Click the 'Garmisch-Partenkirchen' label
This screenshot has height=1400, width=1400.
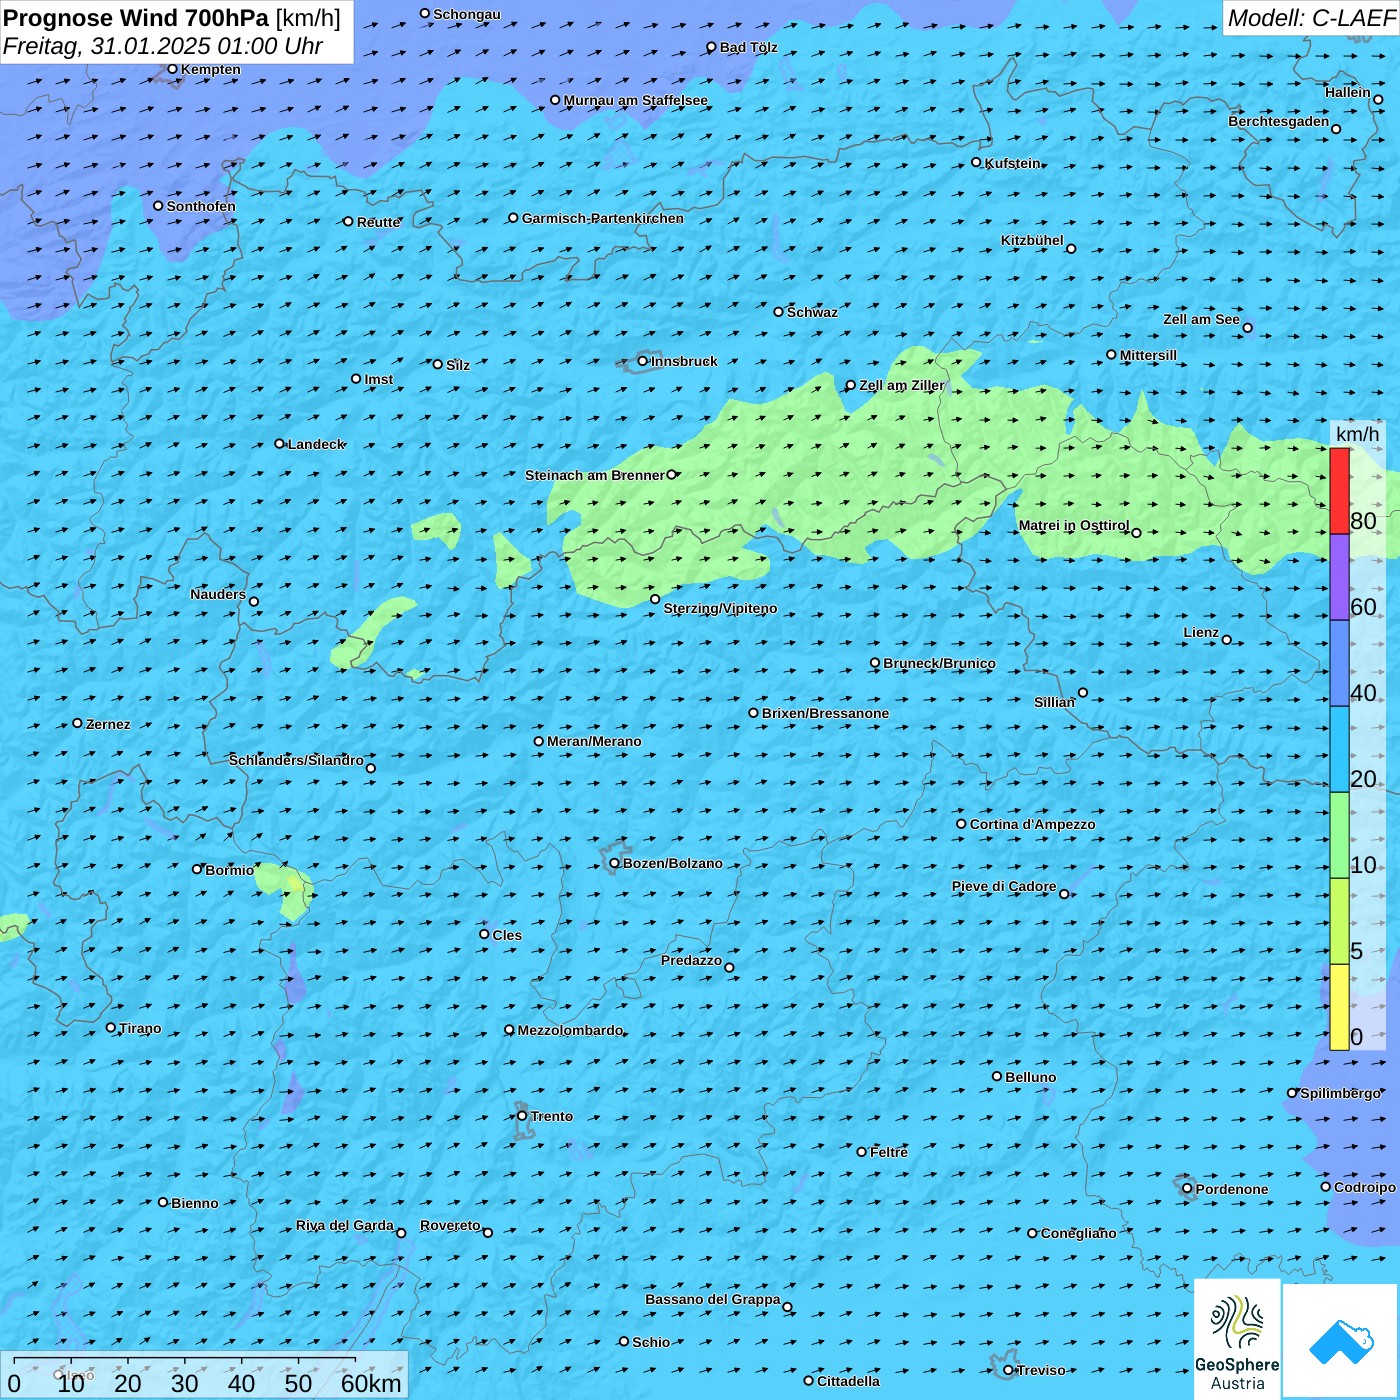click(x=603, y=218)
